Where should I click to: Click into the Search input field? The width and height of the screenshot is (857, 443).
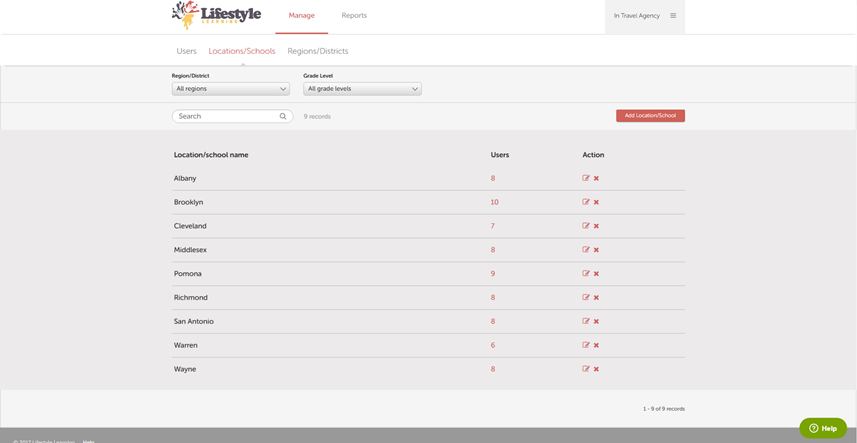pos(226,117)
